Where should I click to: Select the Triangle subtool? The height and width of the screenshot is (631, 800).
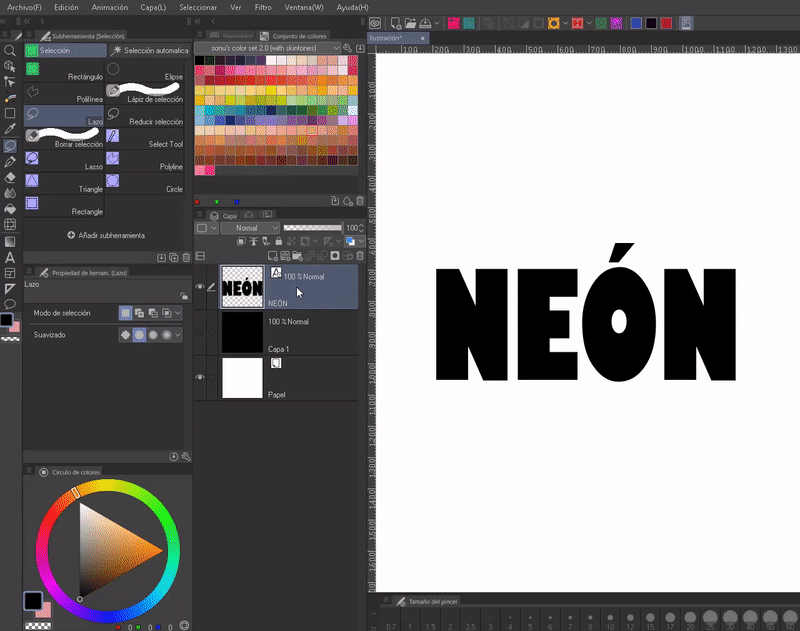tap(64, 183)
